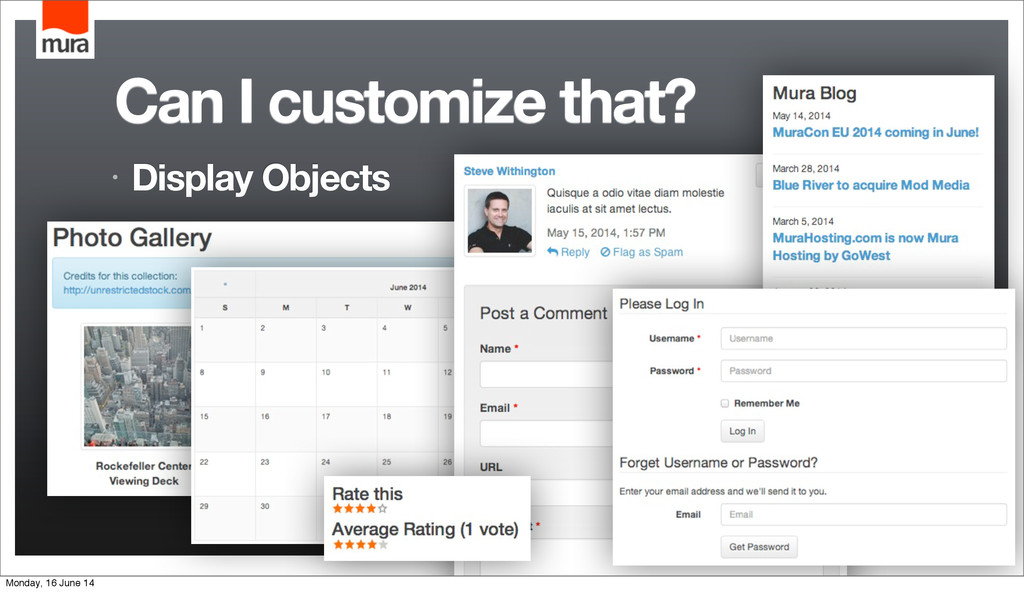The width and height of the screenshot is (1024, 592).
Task: Open the MuraHosting.com is now Mura Hosting post
Action: coord(865,246)
